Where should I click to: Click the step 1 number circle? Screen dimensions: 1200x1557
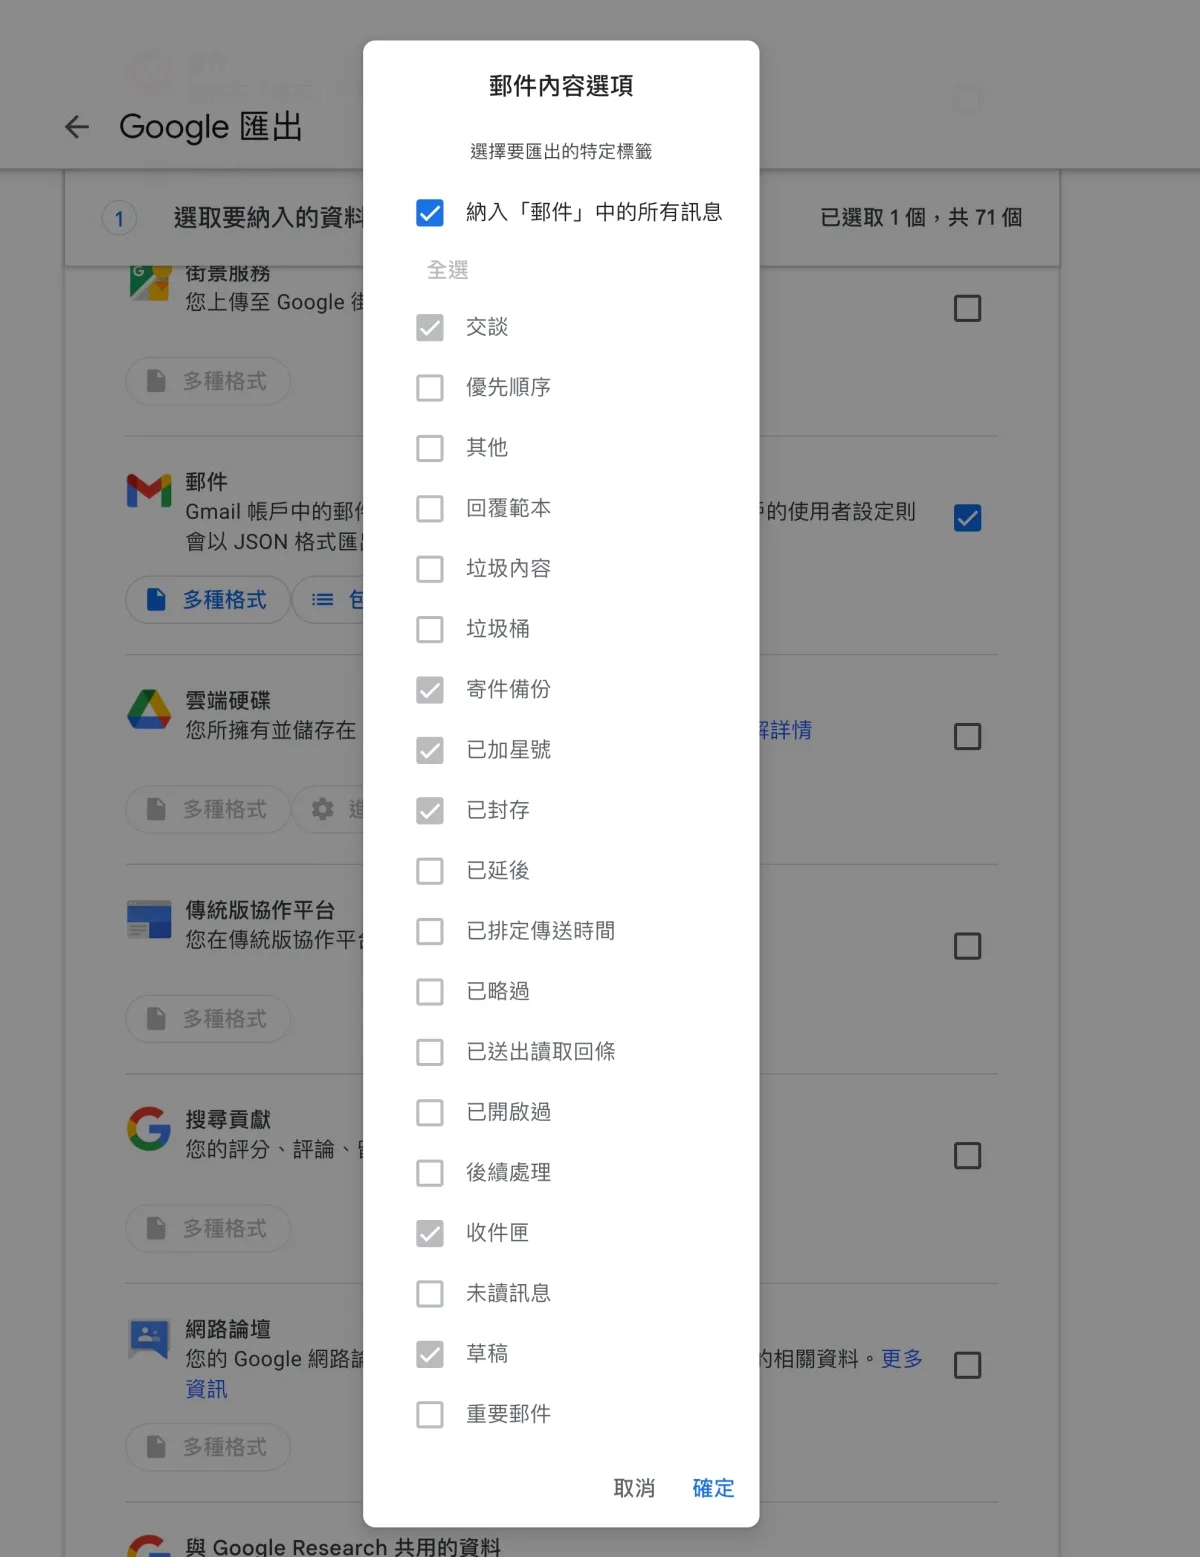coord(119,218)
